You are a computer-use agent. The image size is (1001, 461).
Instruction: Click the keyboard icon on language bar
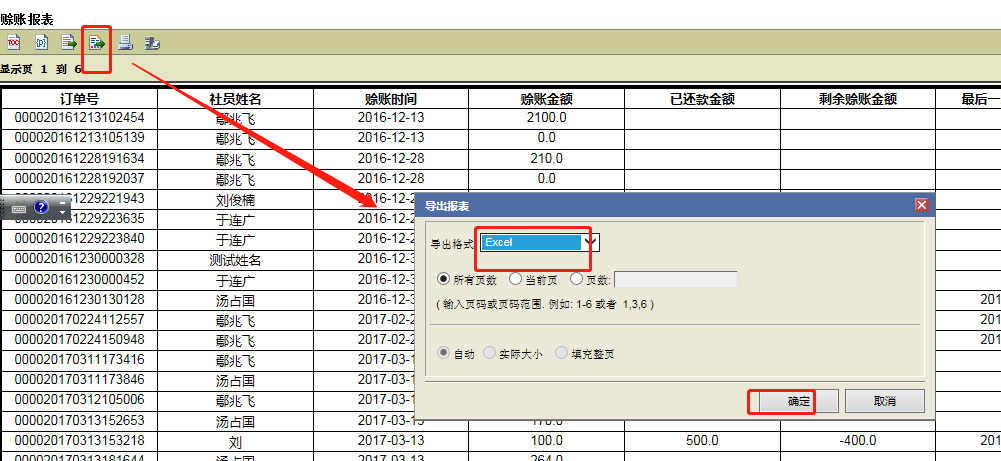click(19, 208)
